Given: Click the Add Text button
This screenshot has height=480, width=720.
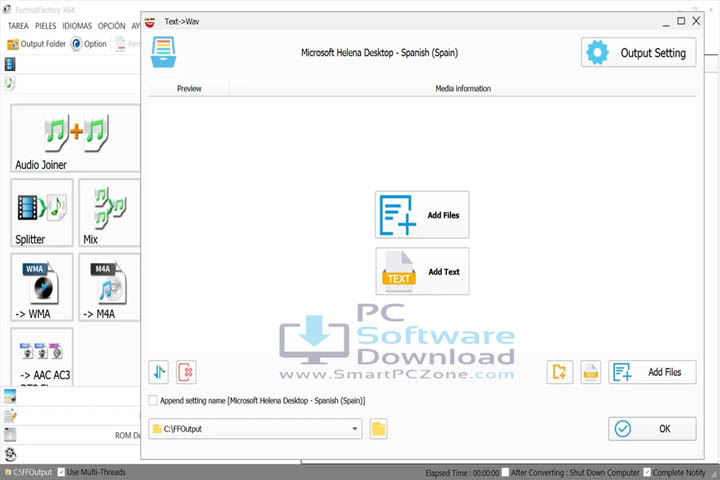Looking at the screenshot, I should click(x=422, y=271).
